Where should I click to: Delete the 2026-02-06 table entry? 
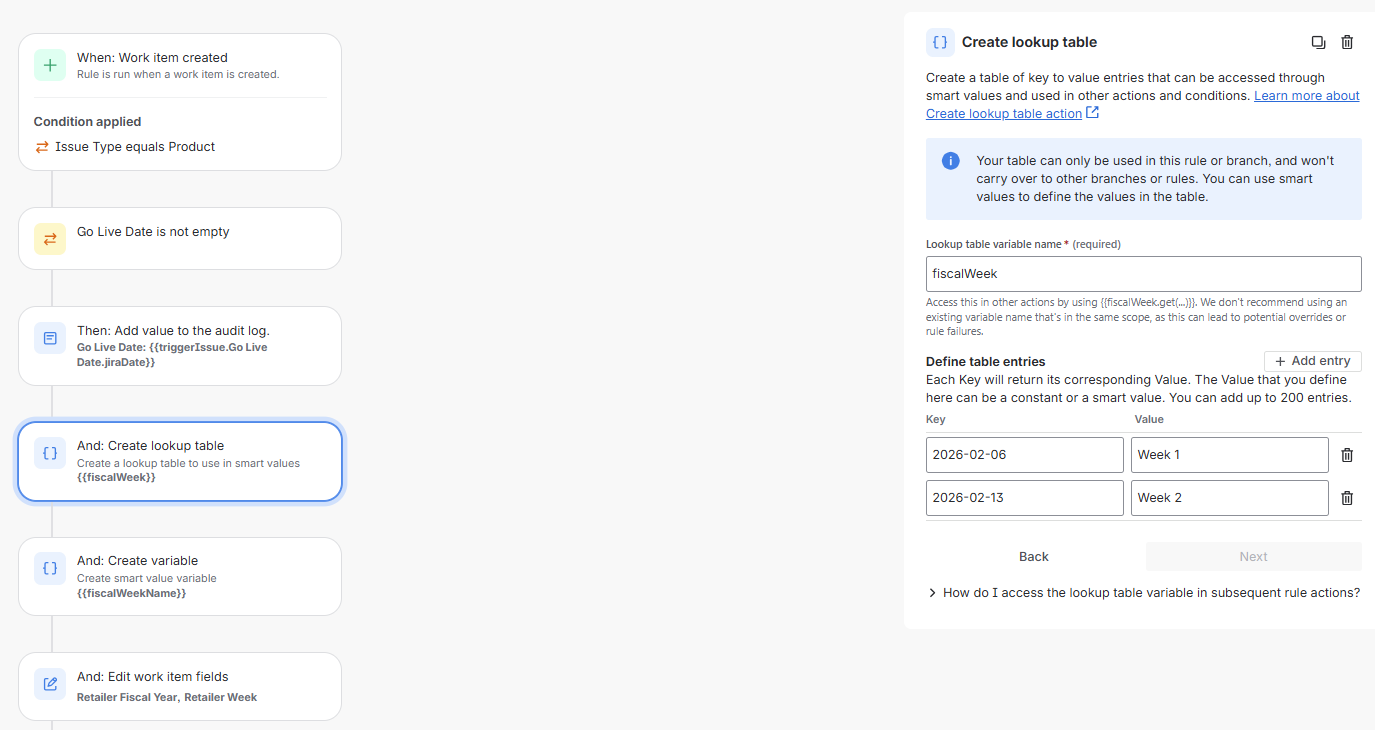tap(1347, 455)
